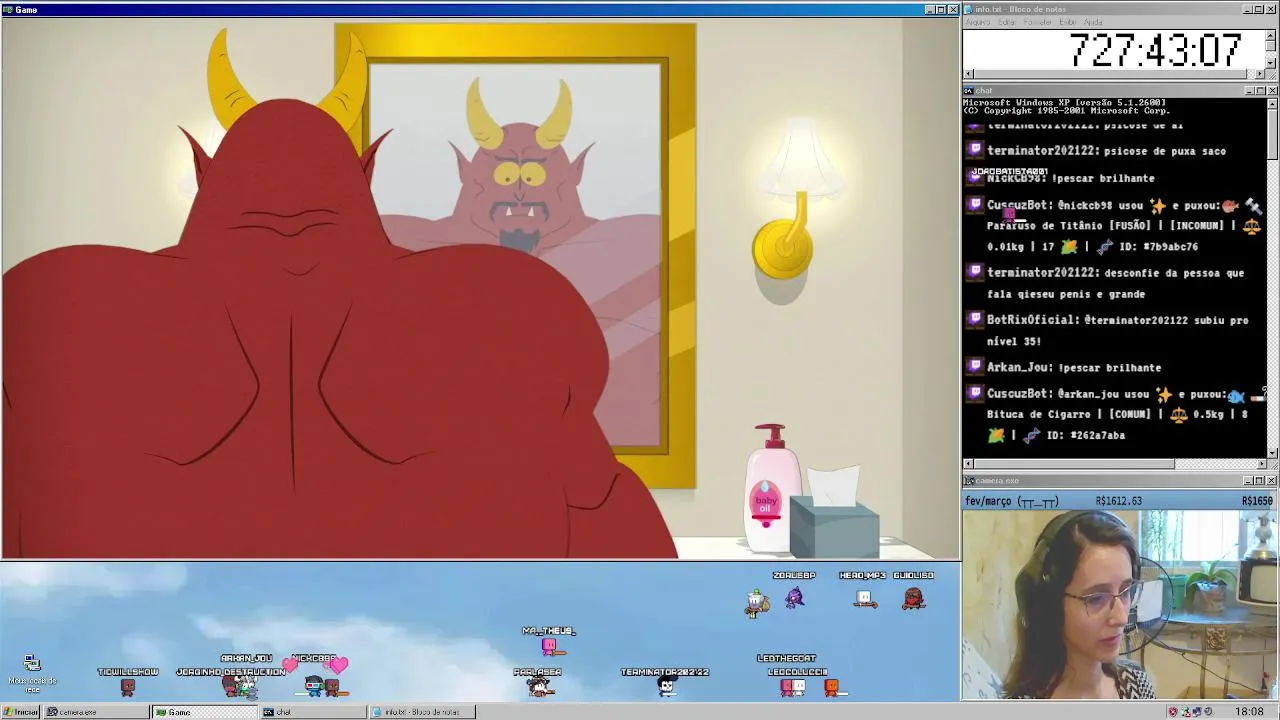The image size is (1280, 720).
Task: Switch to info.txt Bloco de notas taskbar button
Action: click(420, 712)
